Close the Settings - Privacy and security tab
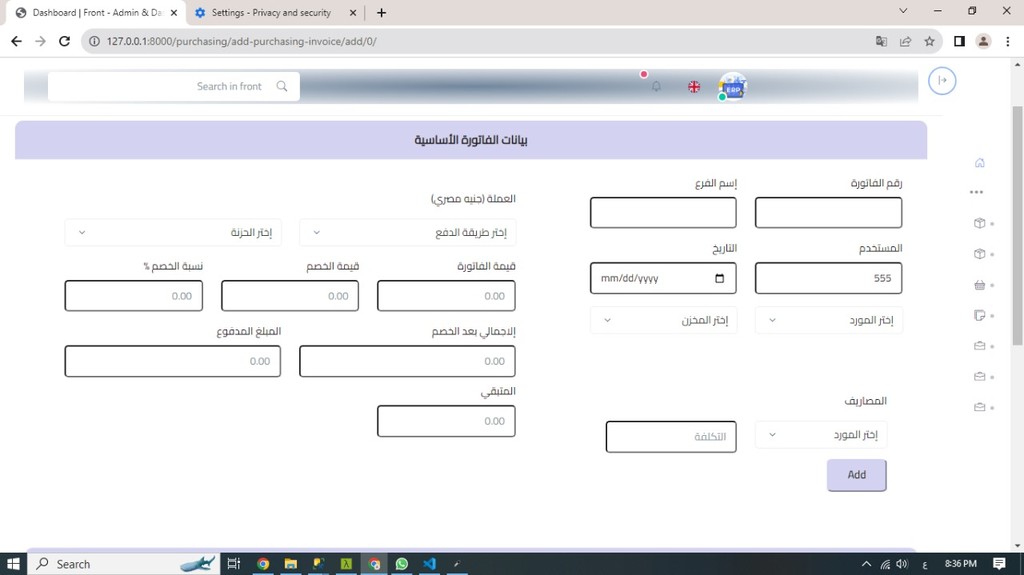 (353, 12)
